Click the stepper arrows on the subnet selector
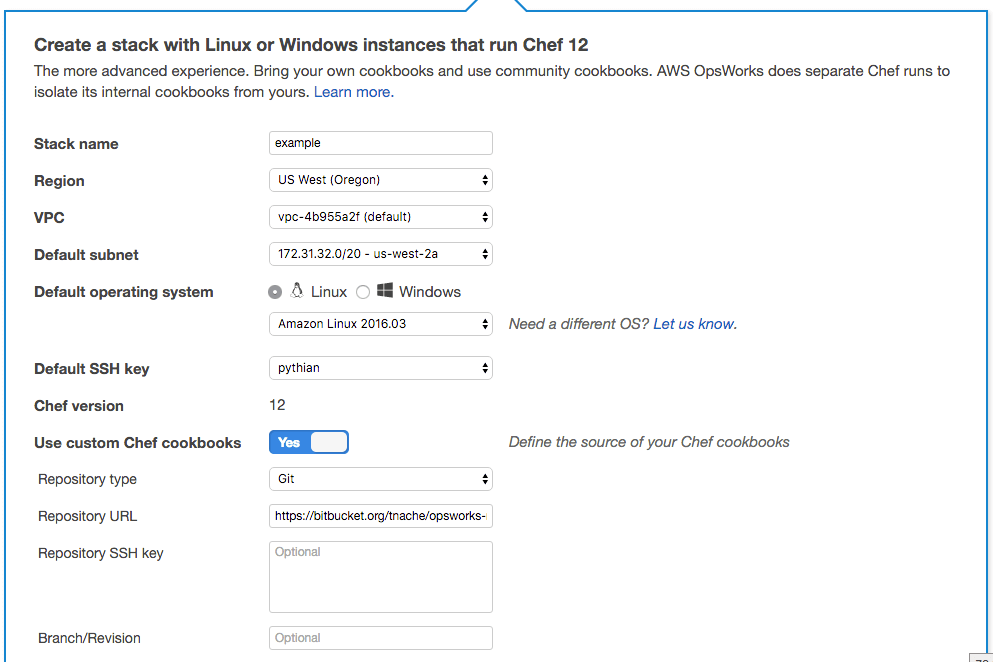 click(x=485, y=254)
